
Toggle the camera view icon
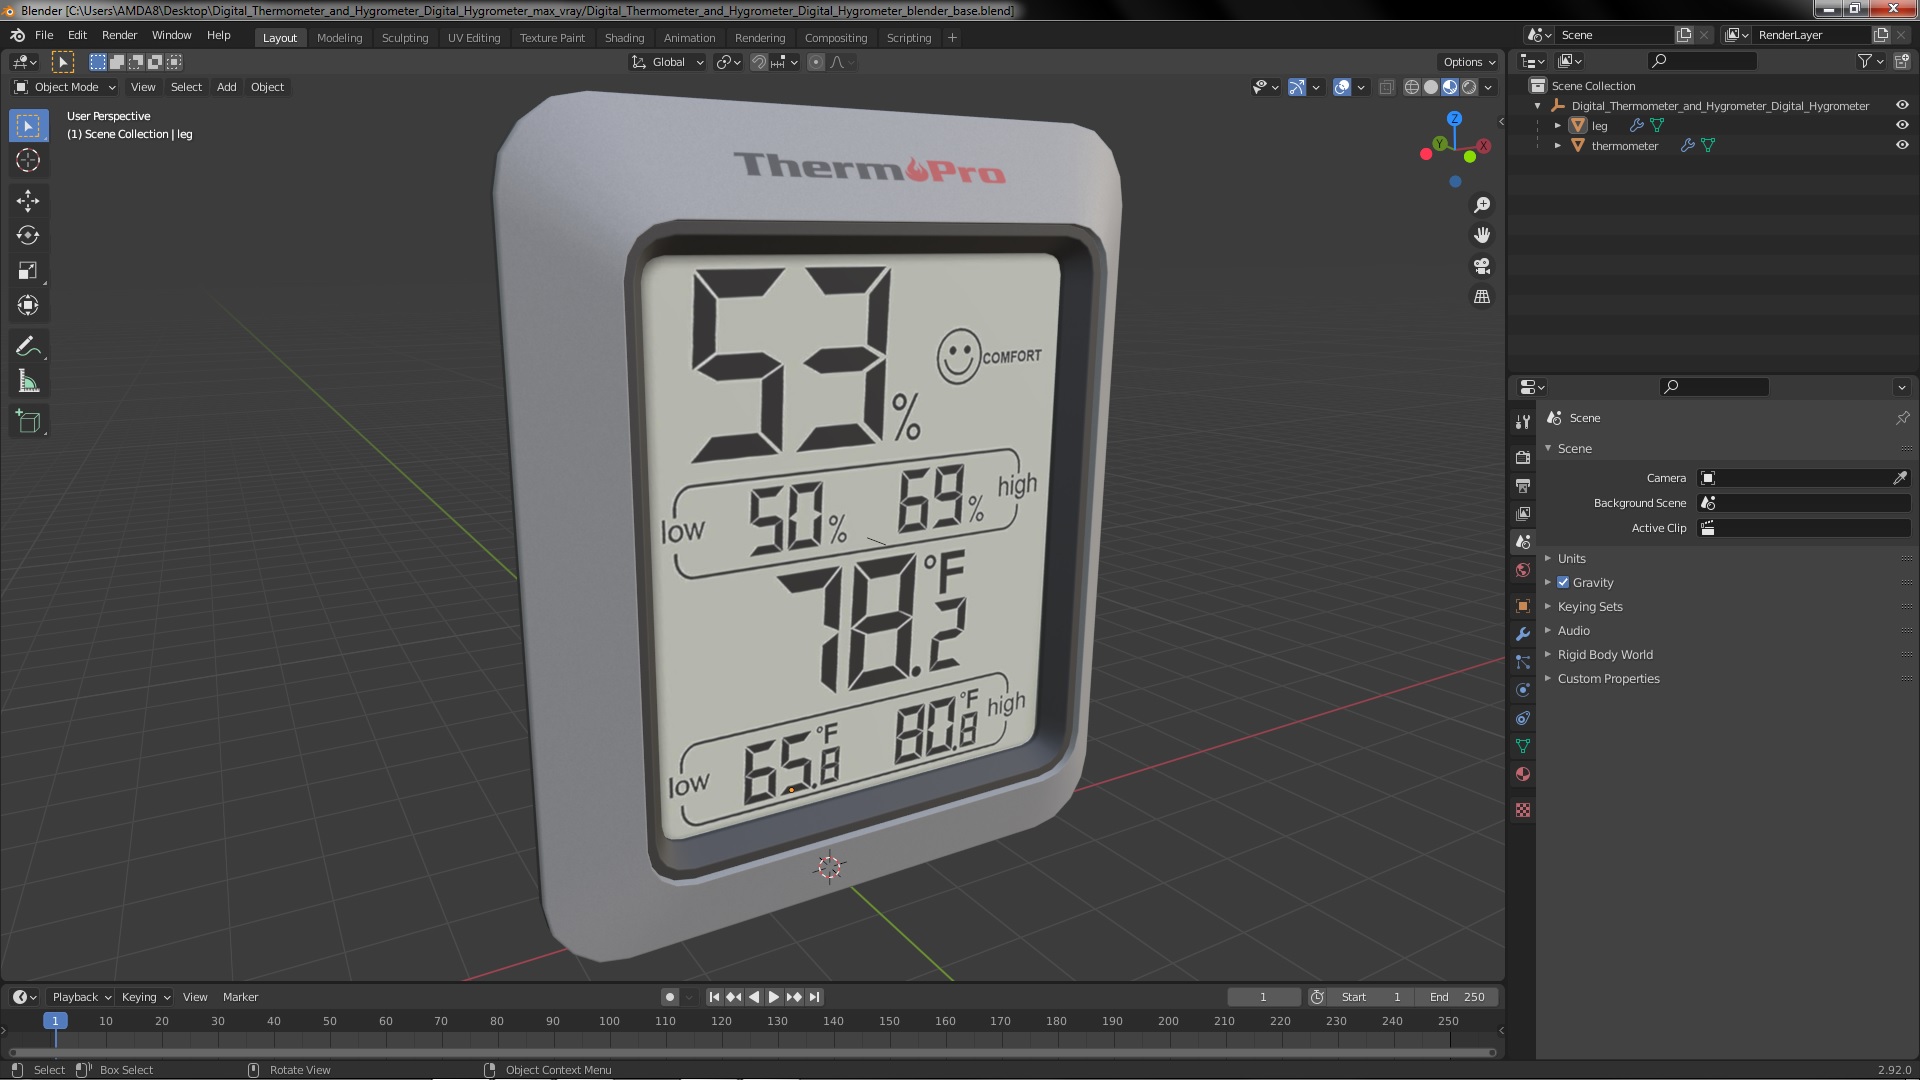(1482, 266)
